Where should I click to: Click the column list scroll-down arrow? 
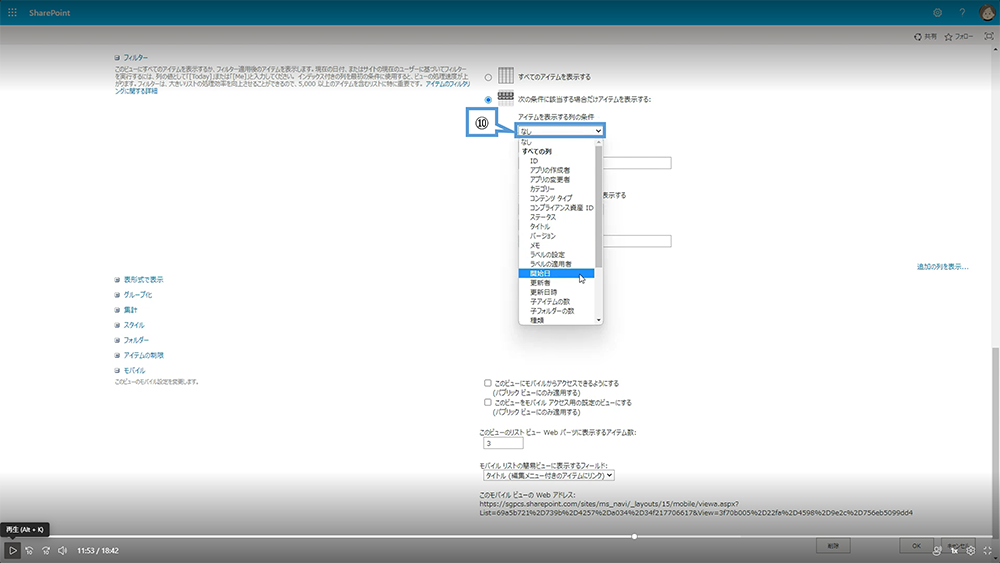tap(598, 320)
